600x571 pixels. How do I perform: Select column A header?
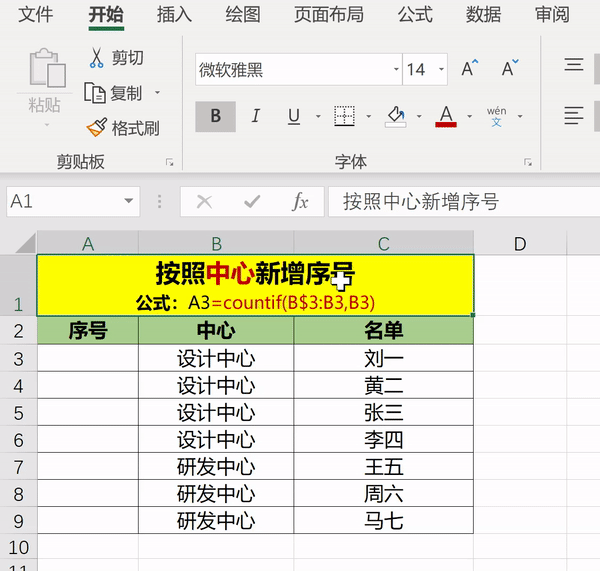[x=88, y=243]
